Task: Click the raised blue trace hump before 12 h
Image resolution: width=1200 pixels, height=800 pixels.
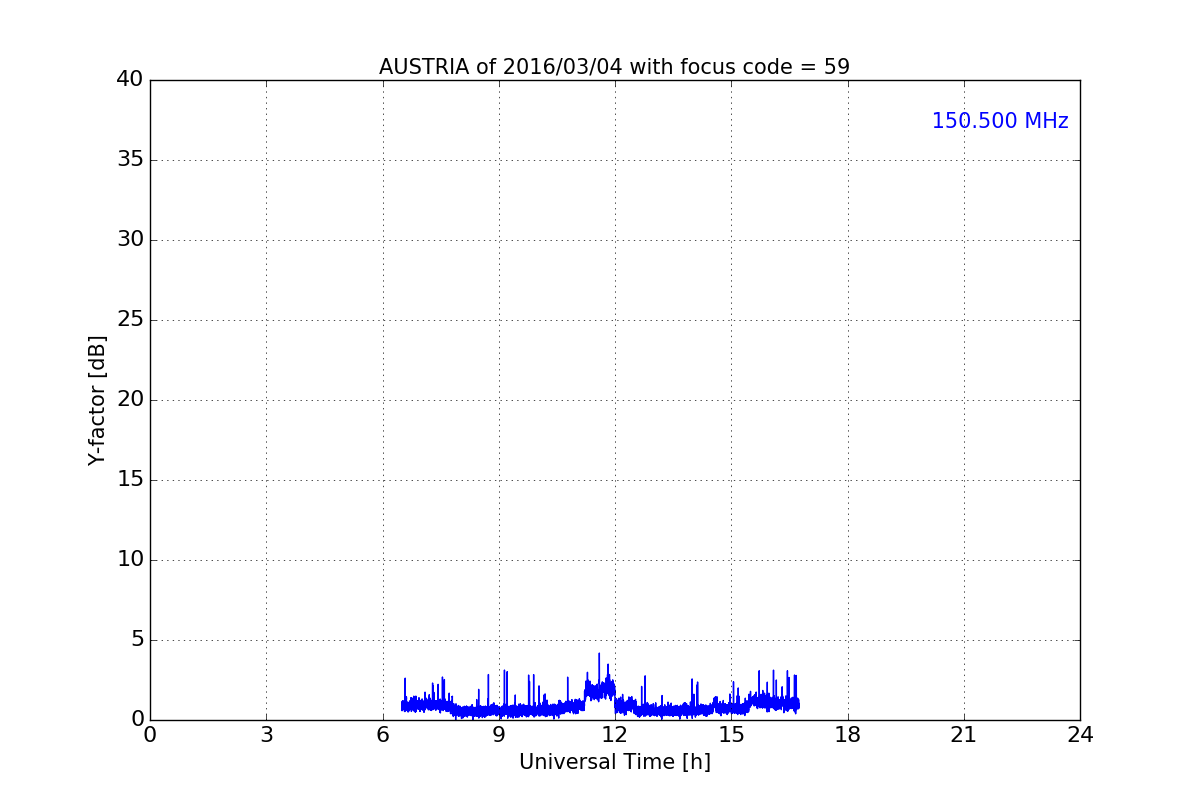Action: pos(600,689)
